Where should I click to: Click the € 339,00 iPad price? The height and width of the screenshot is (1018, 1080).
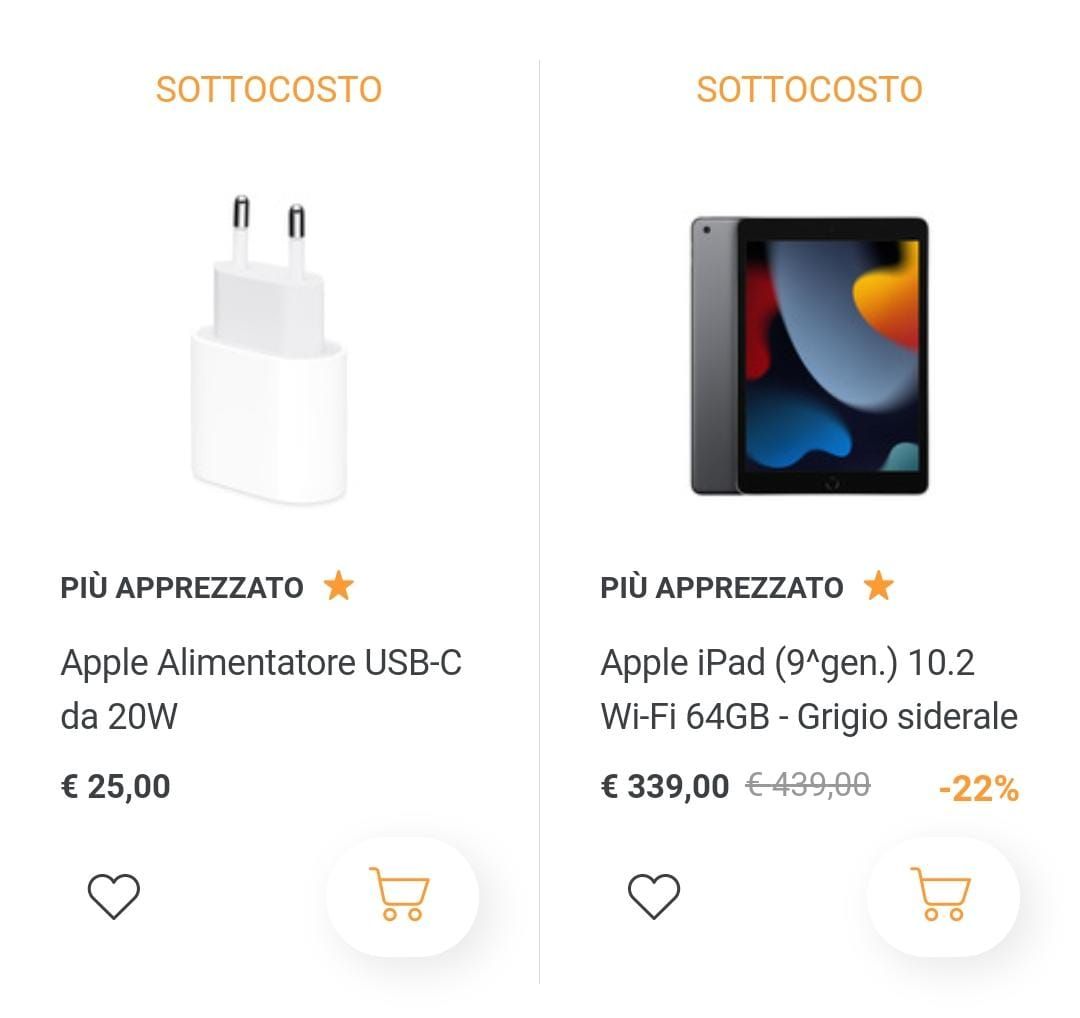(665, 786)
